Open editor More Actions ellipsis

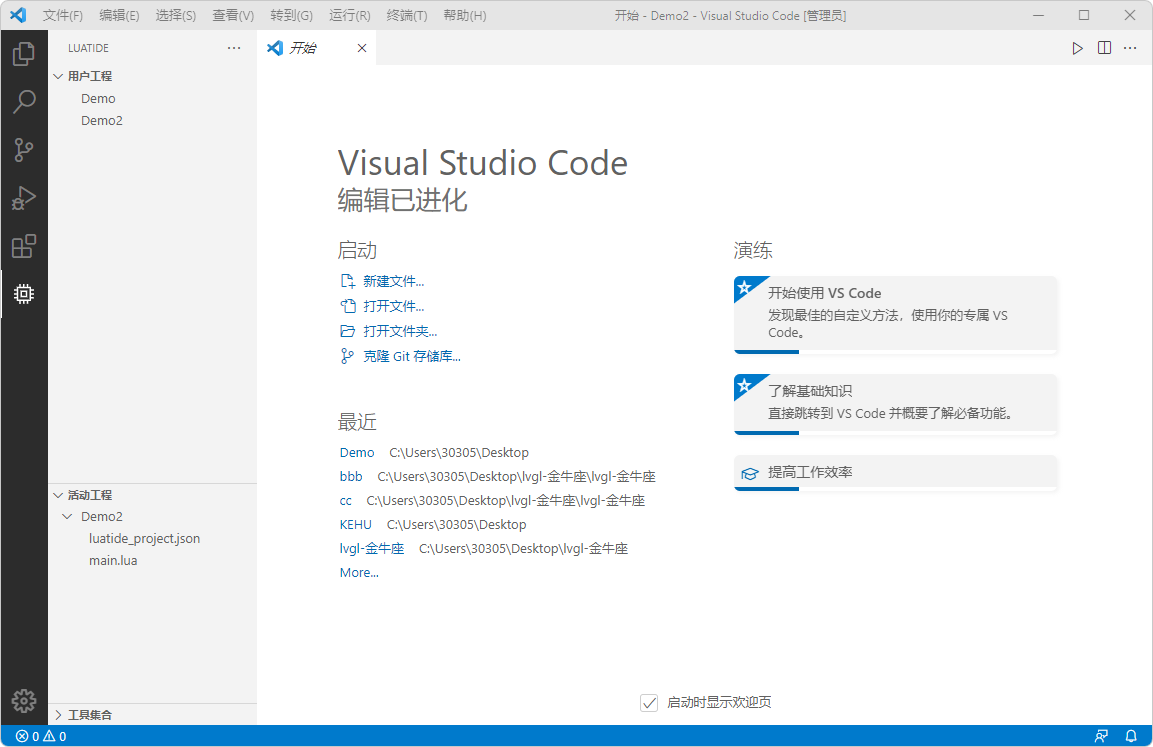click(x=1130, y=48)
